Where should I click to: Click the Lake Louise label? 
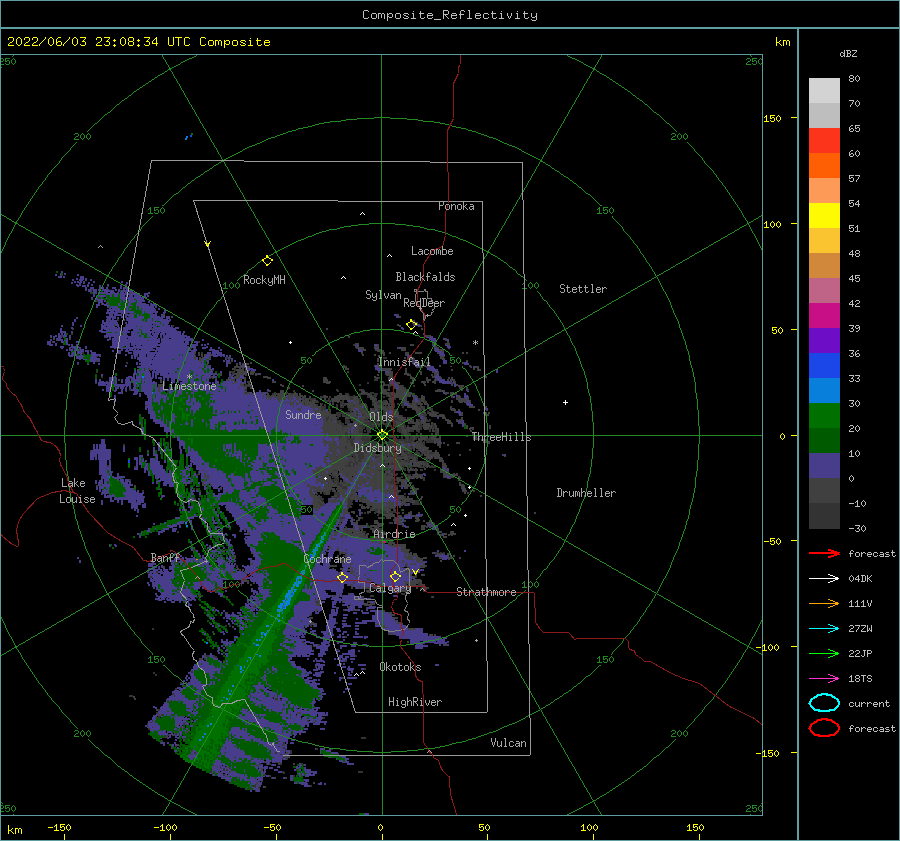(x=77, y=491)
